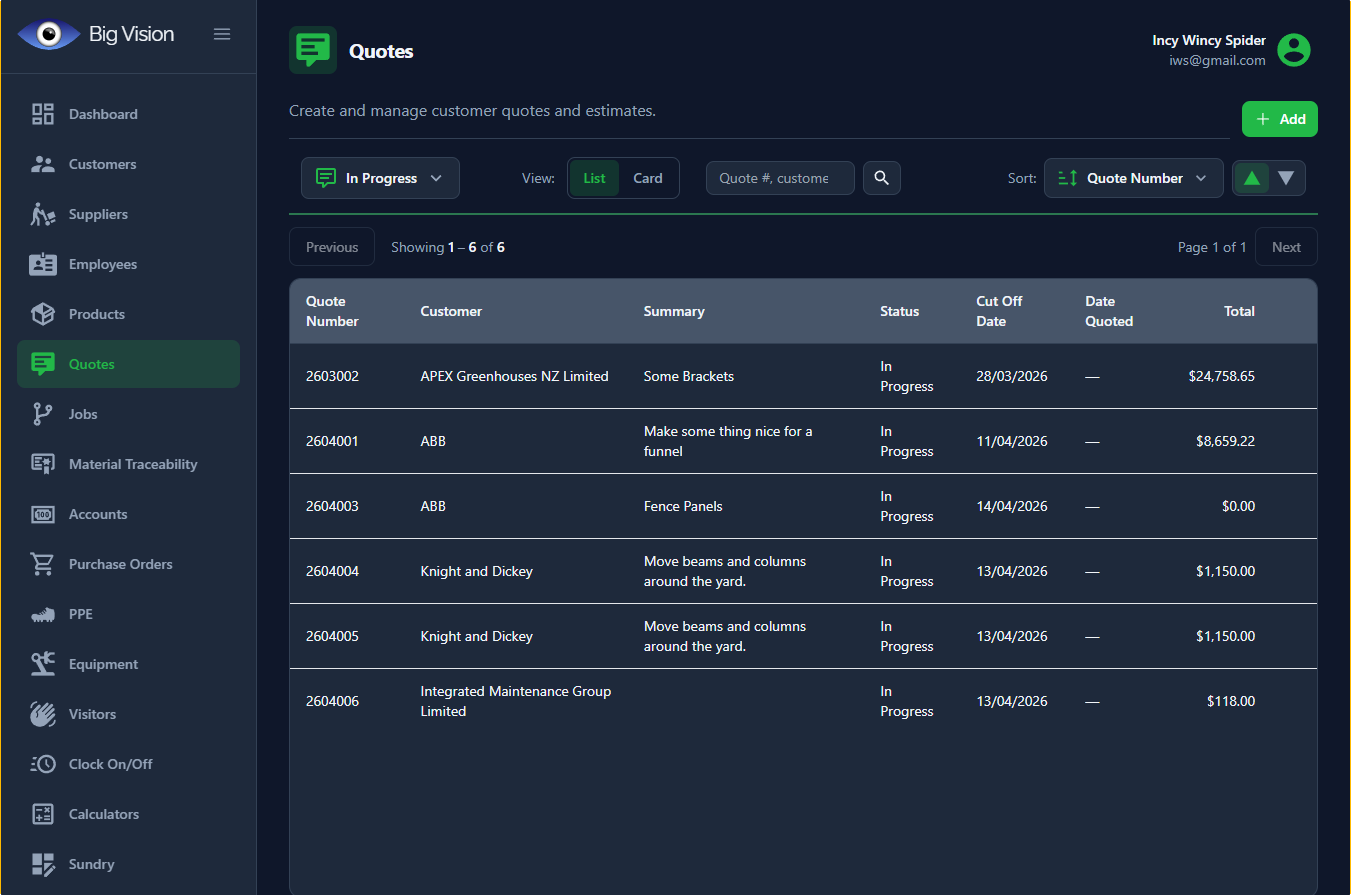Set sort direction to descending arrow
The width and height of the screenshot is (1351, 895).
(x=1286, y=178)
